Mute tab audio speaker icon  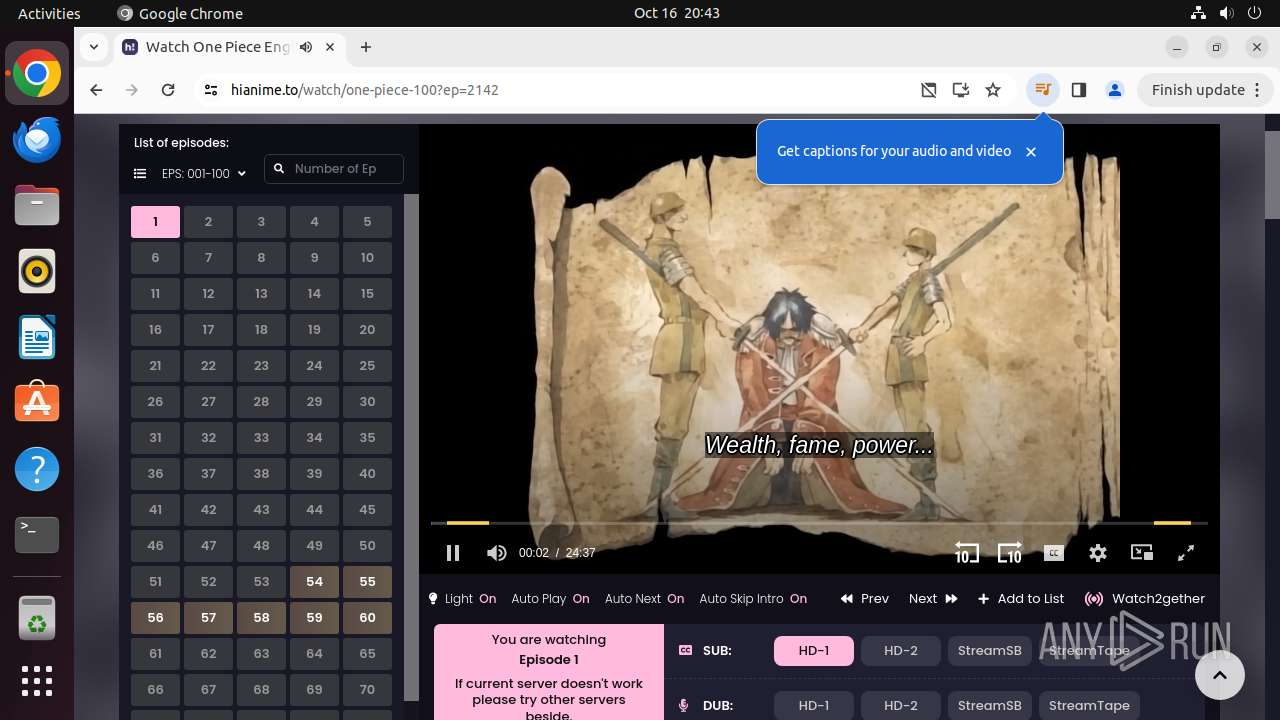click(306, 47)
